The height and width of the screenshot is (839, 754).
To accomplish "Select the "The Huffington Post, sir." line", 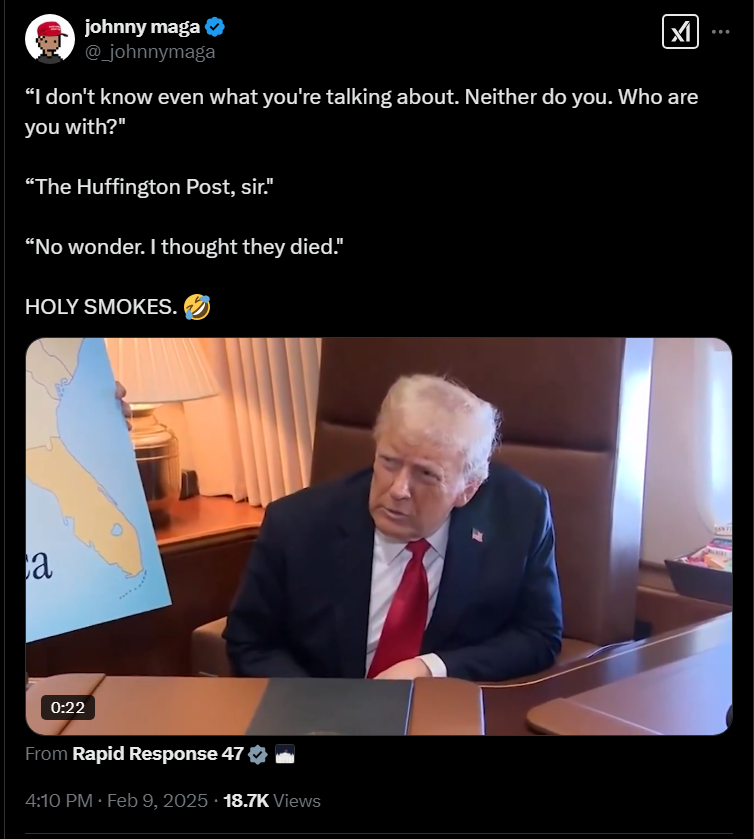I will [149, 187].
